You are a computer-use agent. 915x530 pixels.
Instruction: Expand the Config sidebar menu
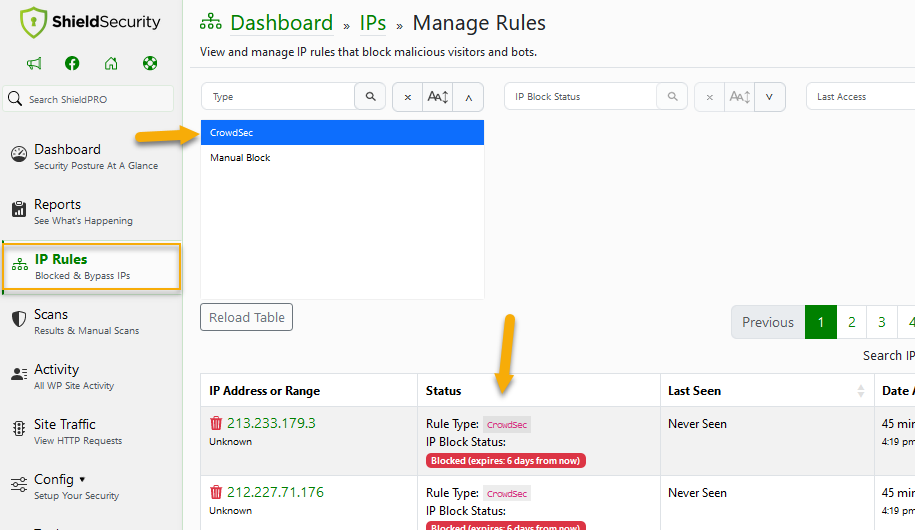coord(91,486)
